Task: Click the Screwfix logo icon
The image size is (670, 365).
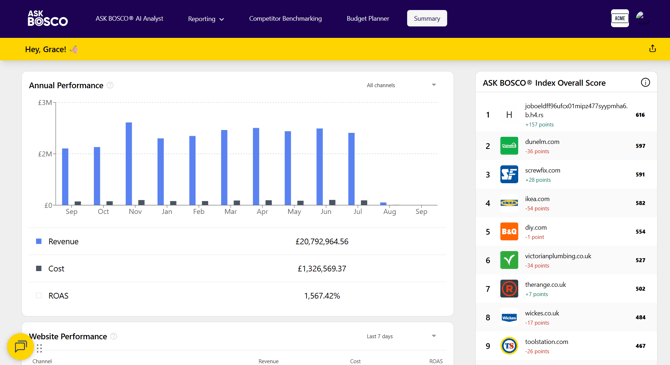Action: [509, 174]
